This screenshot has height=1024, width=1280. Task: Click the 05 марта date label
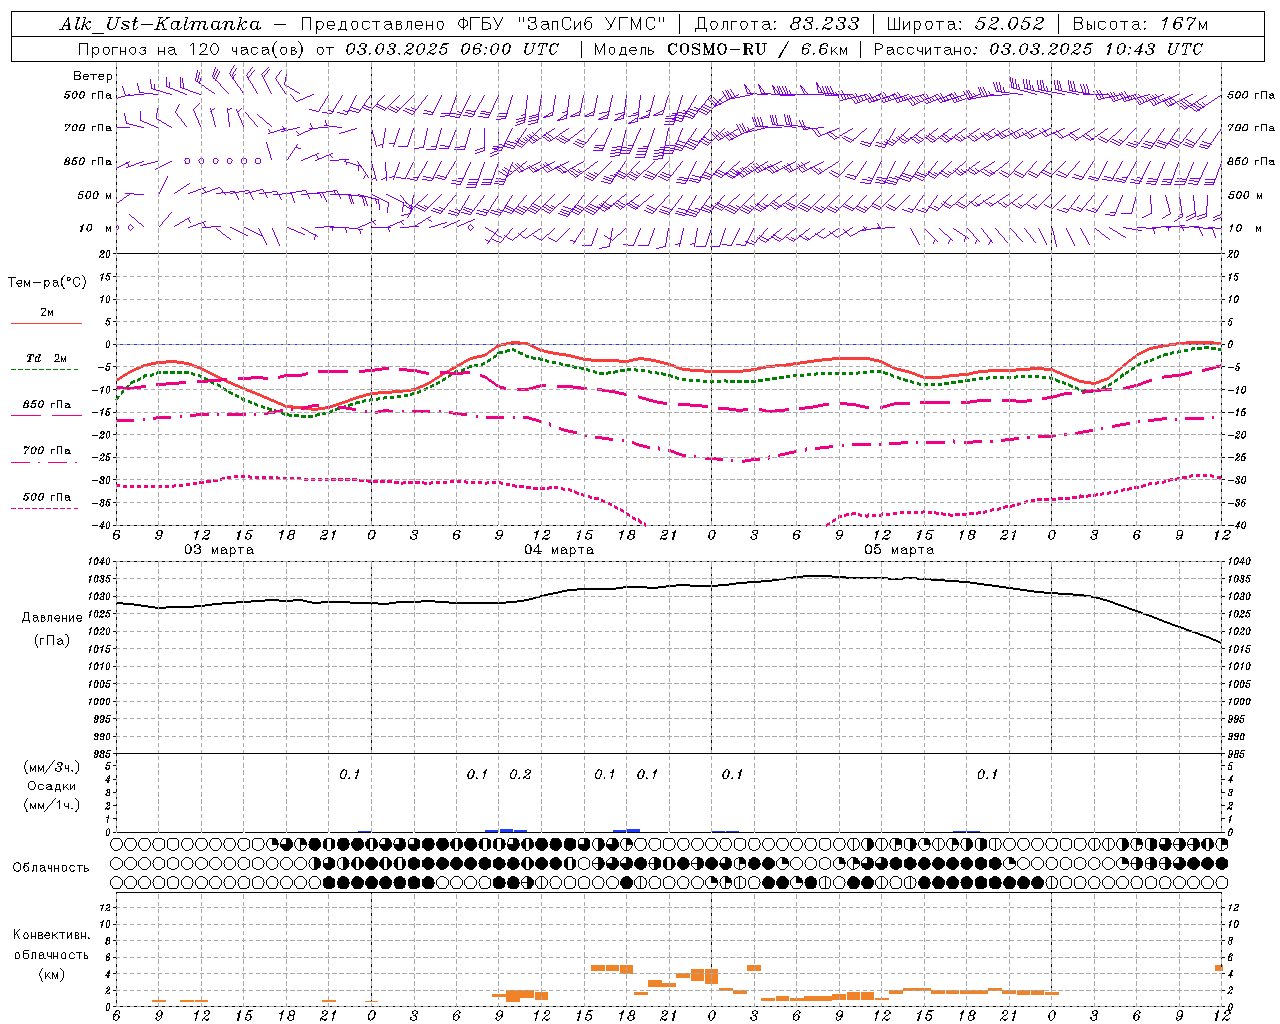899,550
